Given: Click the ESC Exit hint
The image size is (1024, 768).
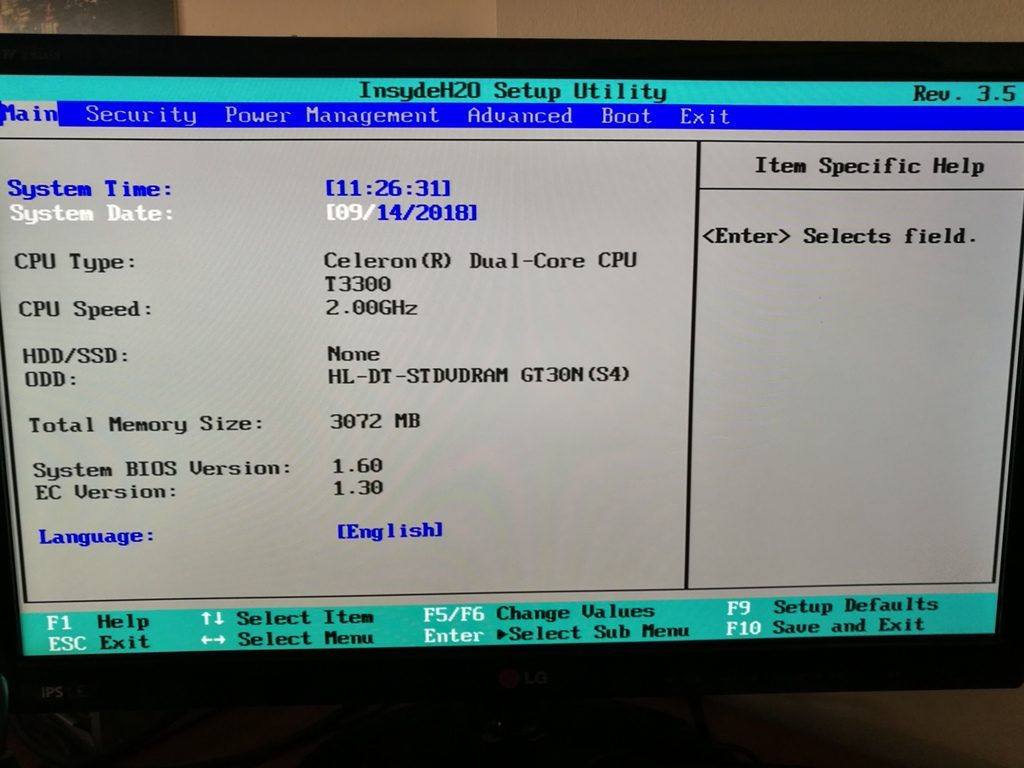Looking at the screenshot, I should click(99, 643).
